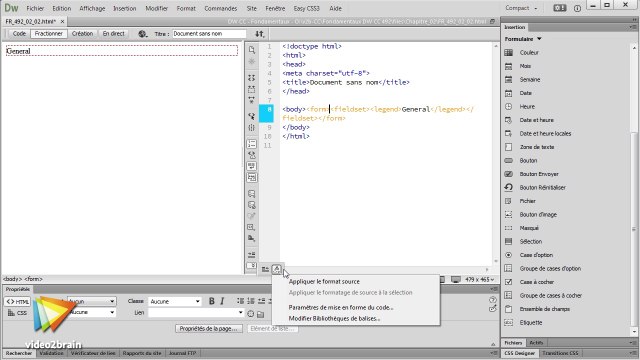Click Move or Convert CSS icon

click(251, 238)
